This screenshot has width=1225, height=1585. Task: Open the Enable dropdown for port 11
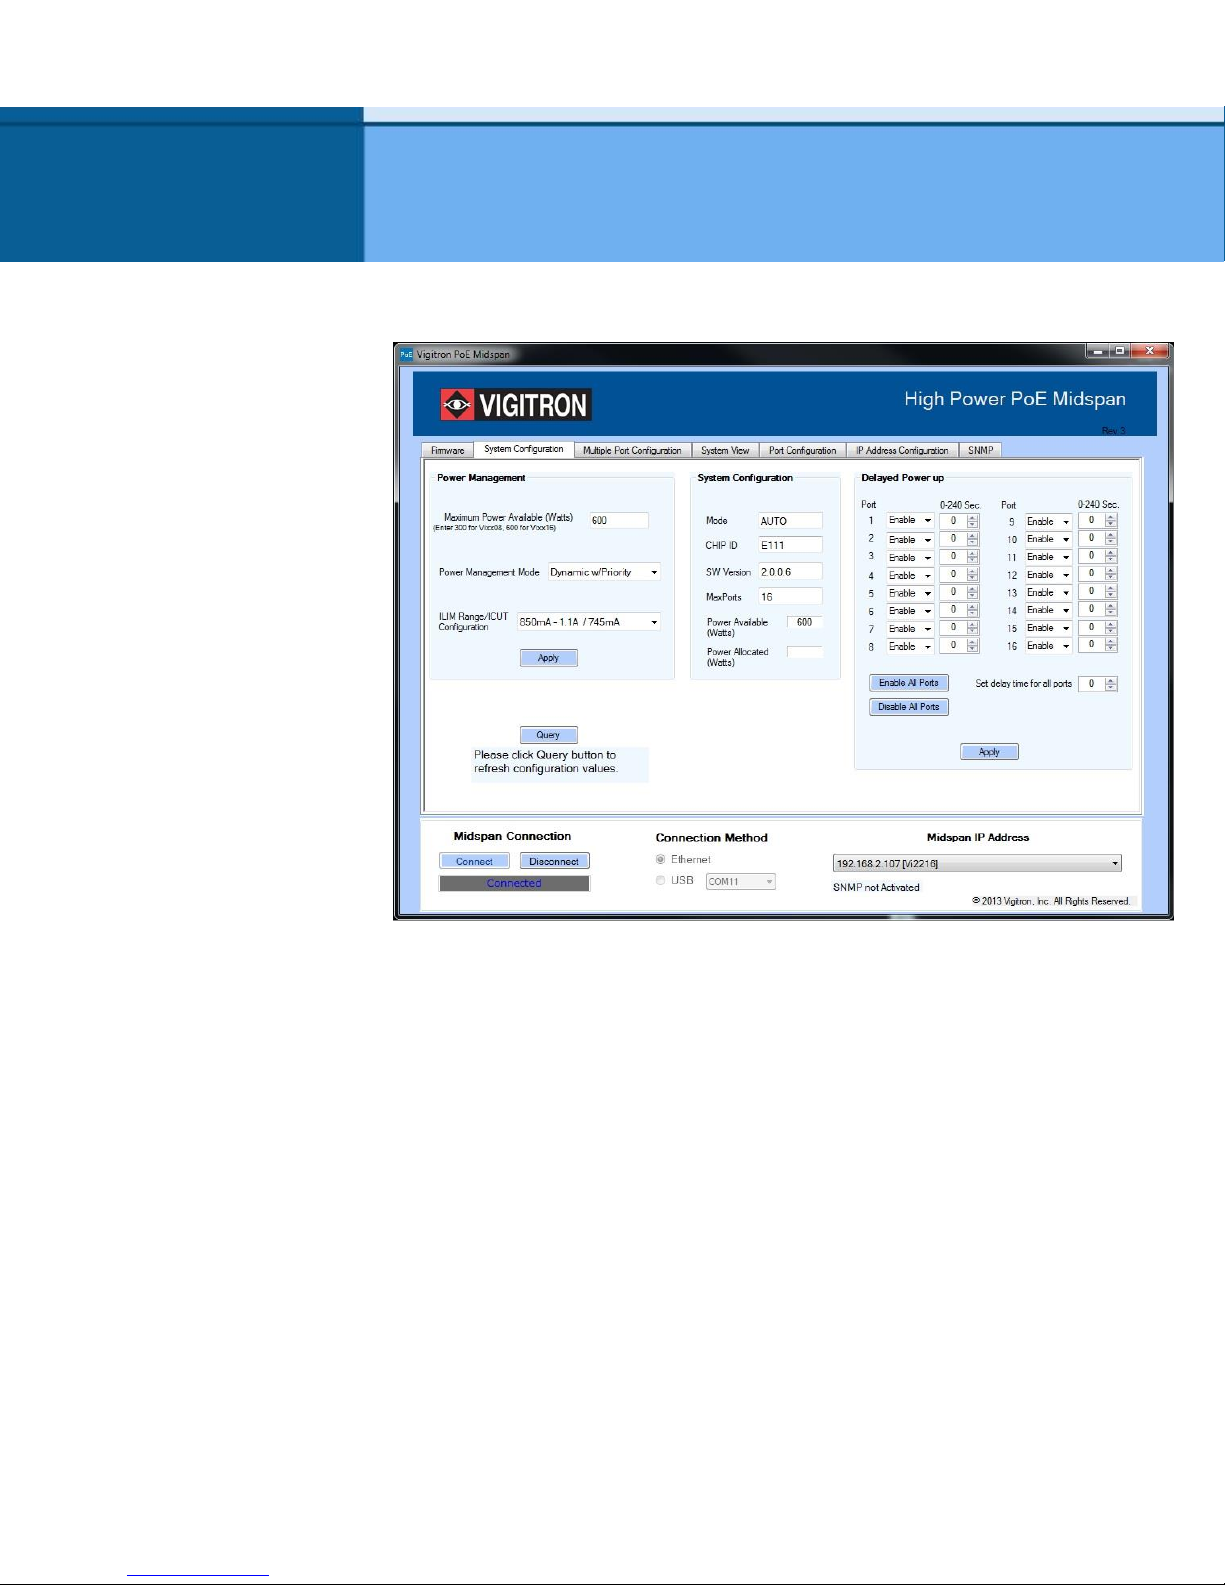(1048, 557)
